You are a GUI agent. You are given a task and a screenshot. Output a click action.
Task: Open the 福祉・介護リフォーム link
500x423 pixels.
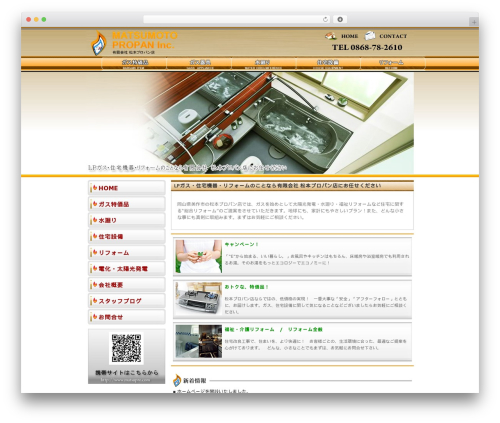click(249, 329)
